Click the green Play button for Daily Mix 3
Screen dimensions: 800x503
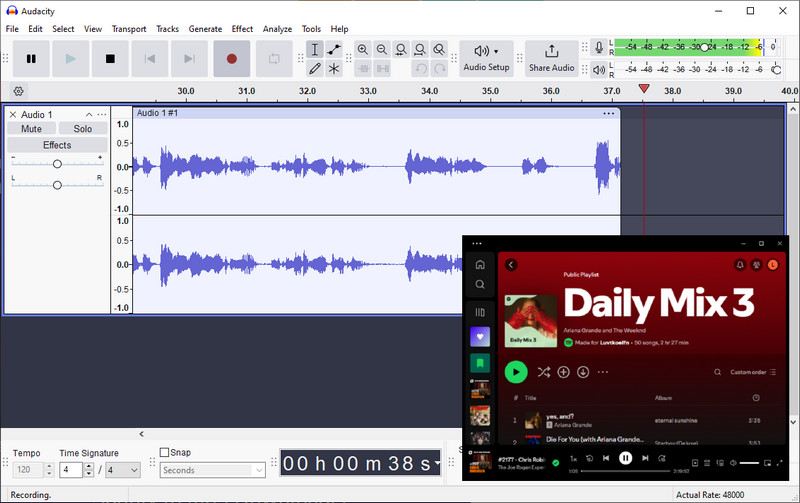click(516, 372)
